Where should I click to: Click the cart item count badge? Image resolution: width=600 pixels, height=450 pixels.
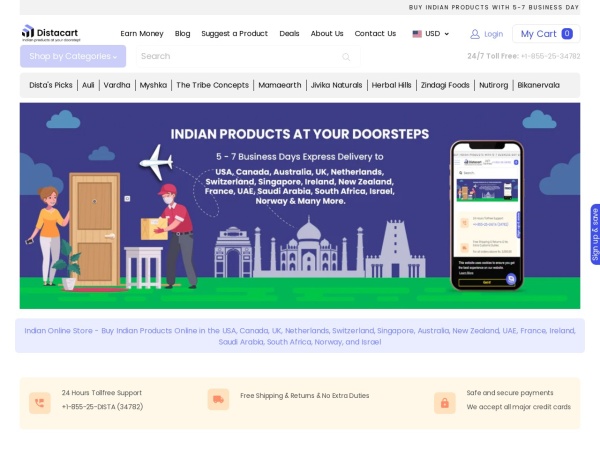[567, 34]
